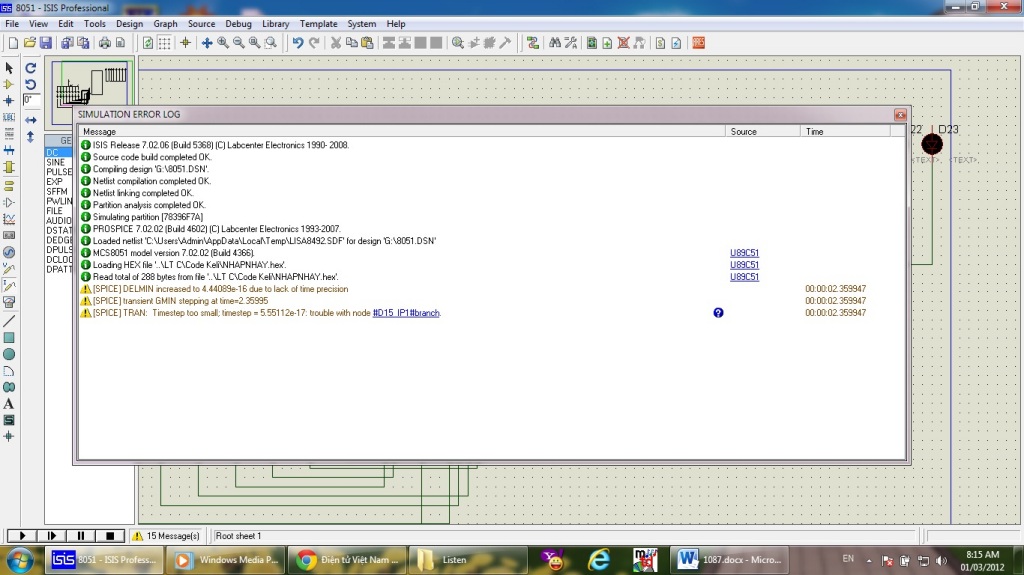Viewport: 1024px width, 575px height.
Task: Save the design with the floppy icon
Action: point(46,43)
